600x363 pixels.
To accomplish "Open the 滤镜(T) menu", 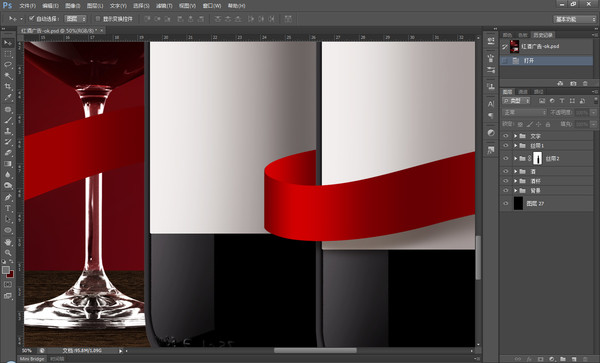I will coord(164,6).
